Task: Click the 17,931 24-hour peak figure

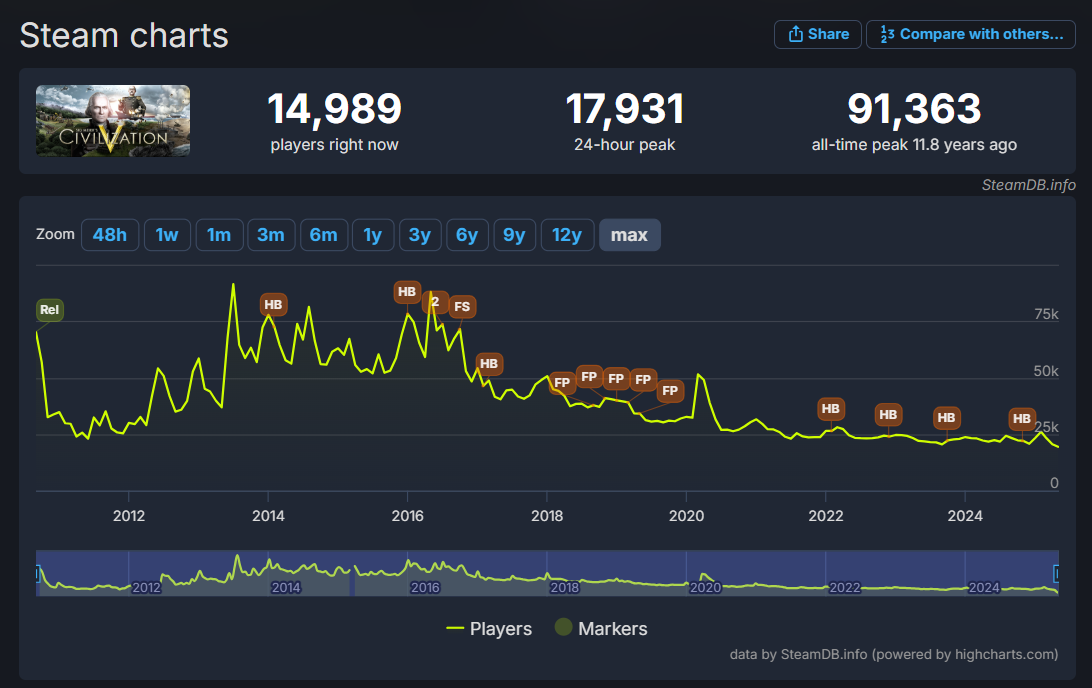Action: tap(625, 109)
